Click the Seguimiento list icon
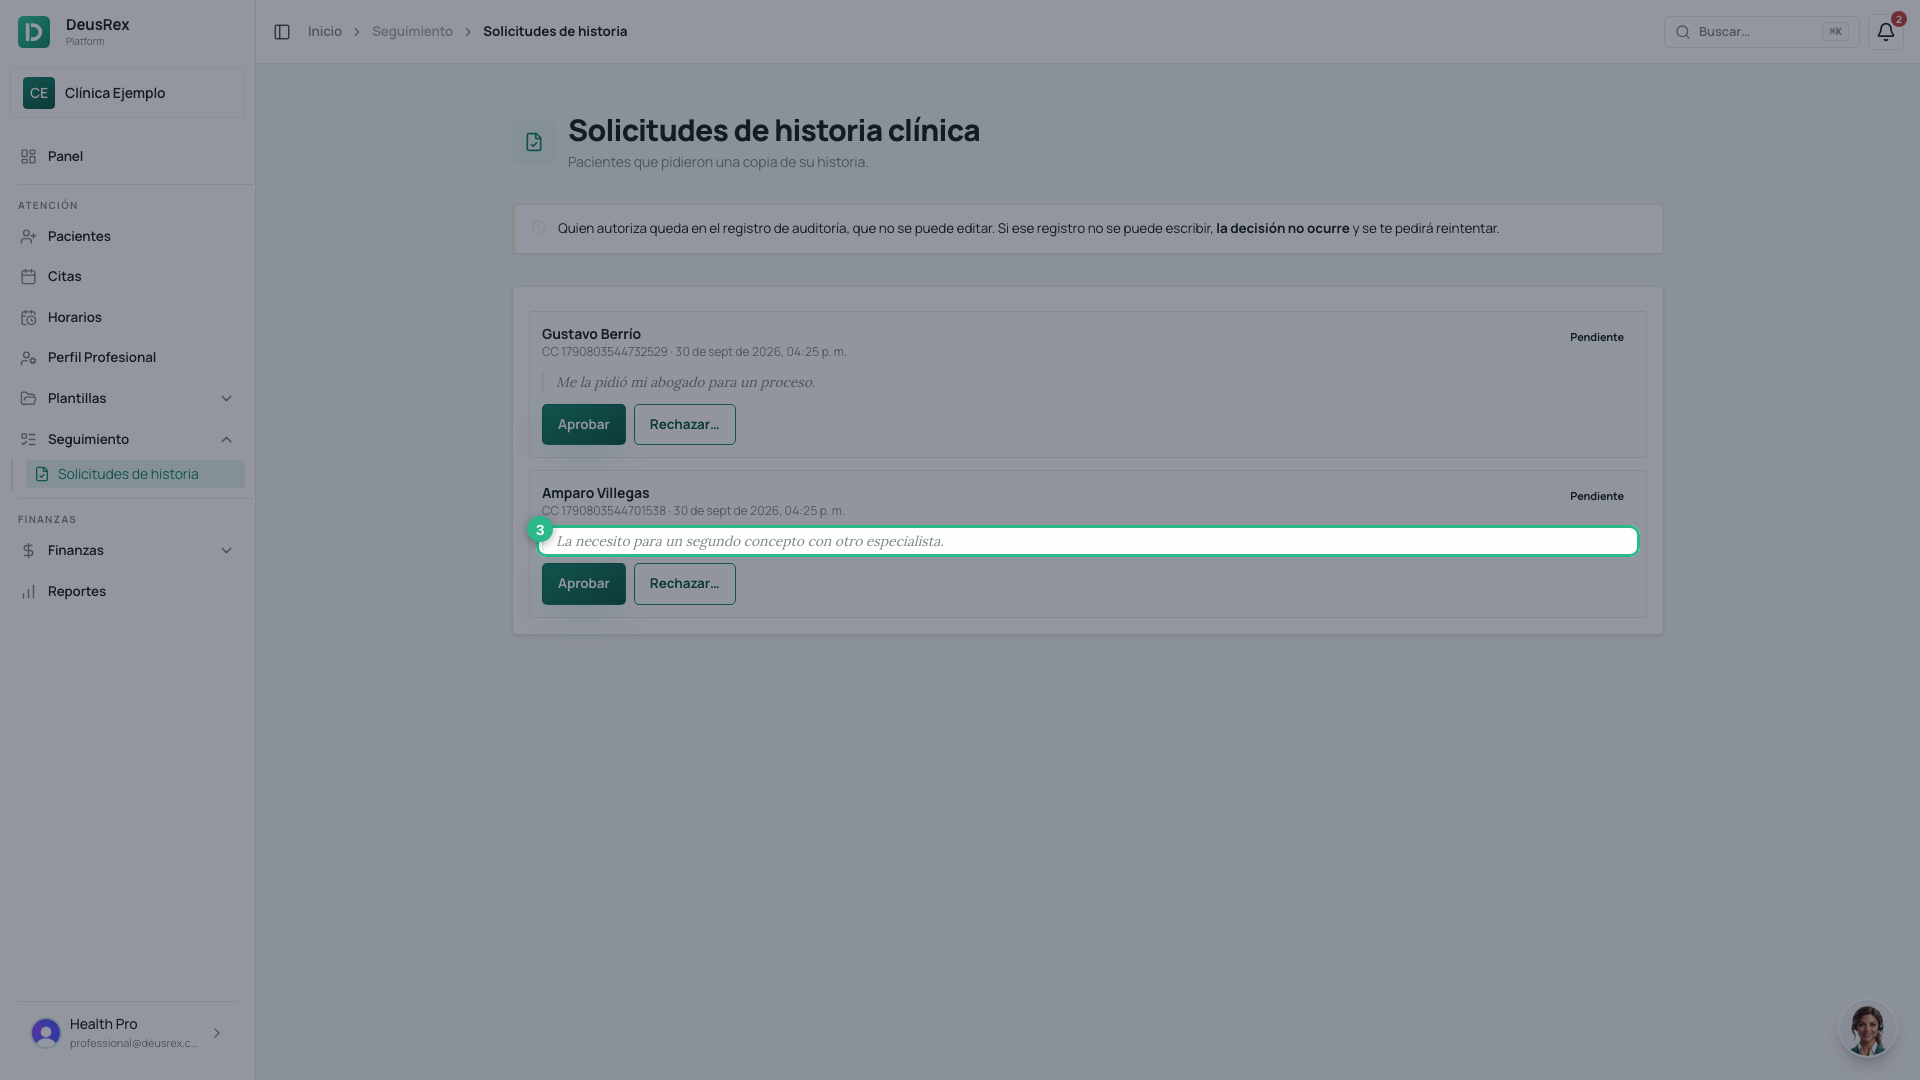Viewport: 1920px width, 1080px height. pos(28,440)
